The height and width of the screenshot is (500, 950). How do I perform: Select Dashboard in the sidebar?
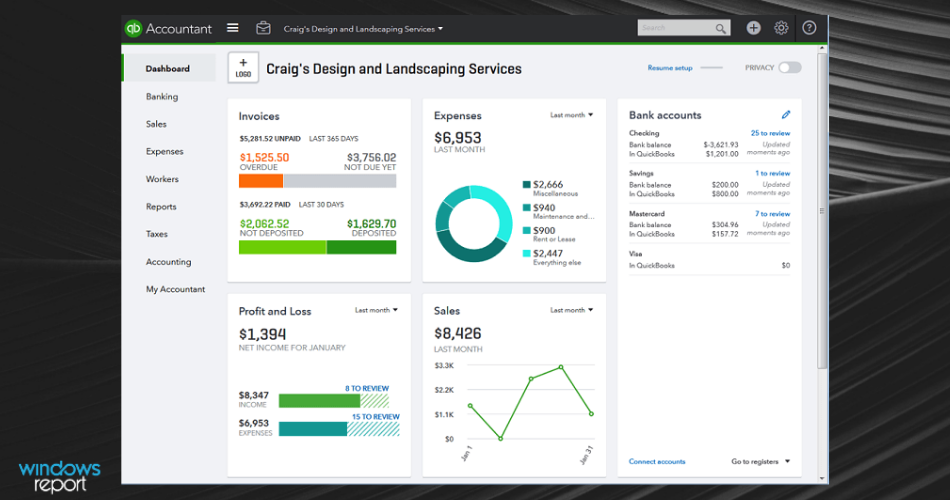click(168, 68)
